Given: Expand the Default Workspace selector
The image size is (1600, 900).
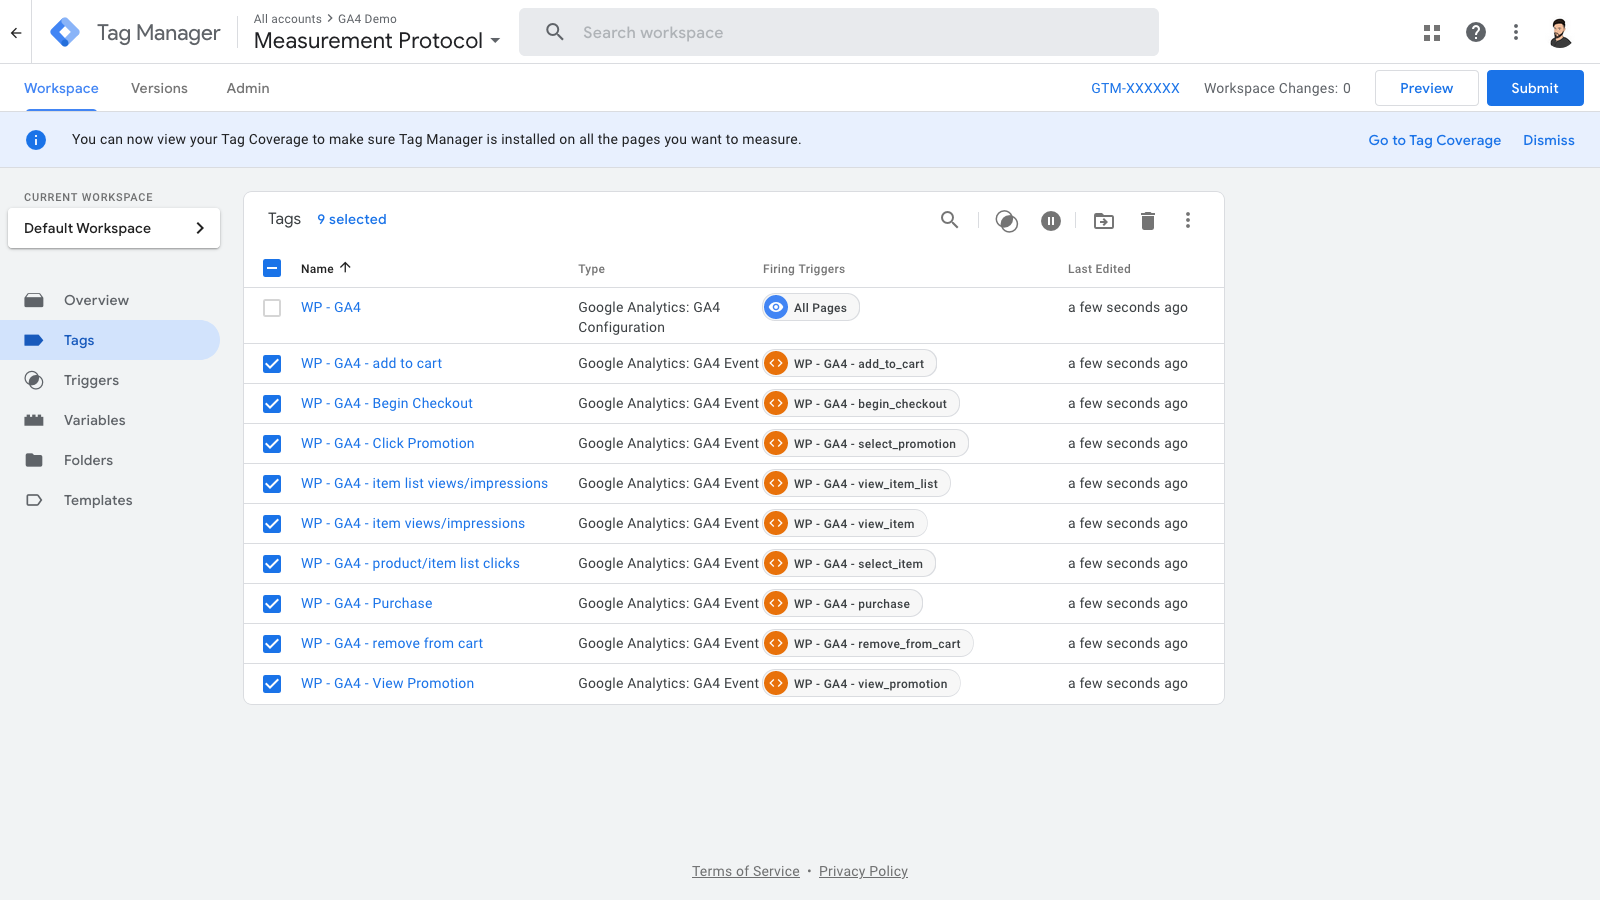Looking at the screenshot, I should (114, 228).
